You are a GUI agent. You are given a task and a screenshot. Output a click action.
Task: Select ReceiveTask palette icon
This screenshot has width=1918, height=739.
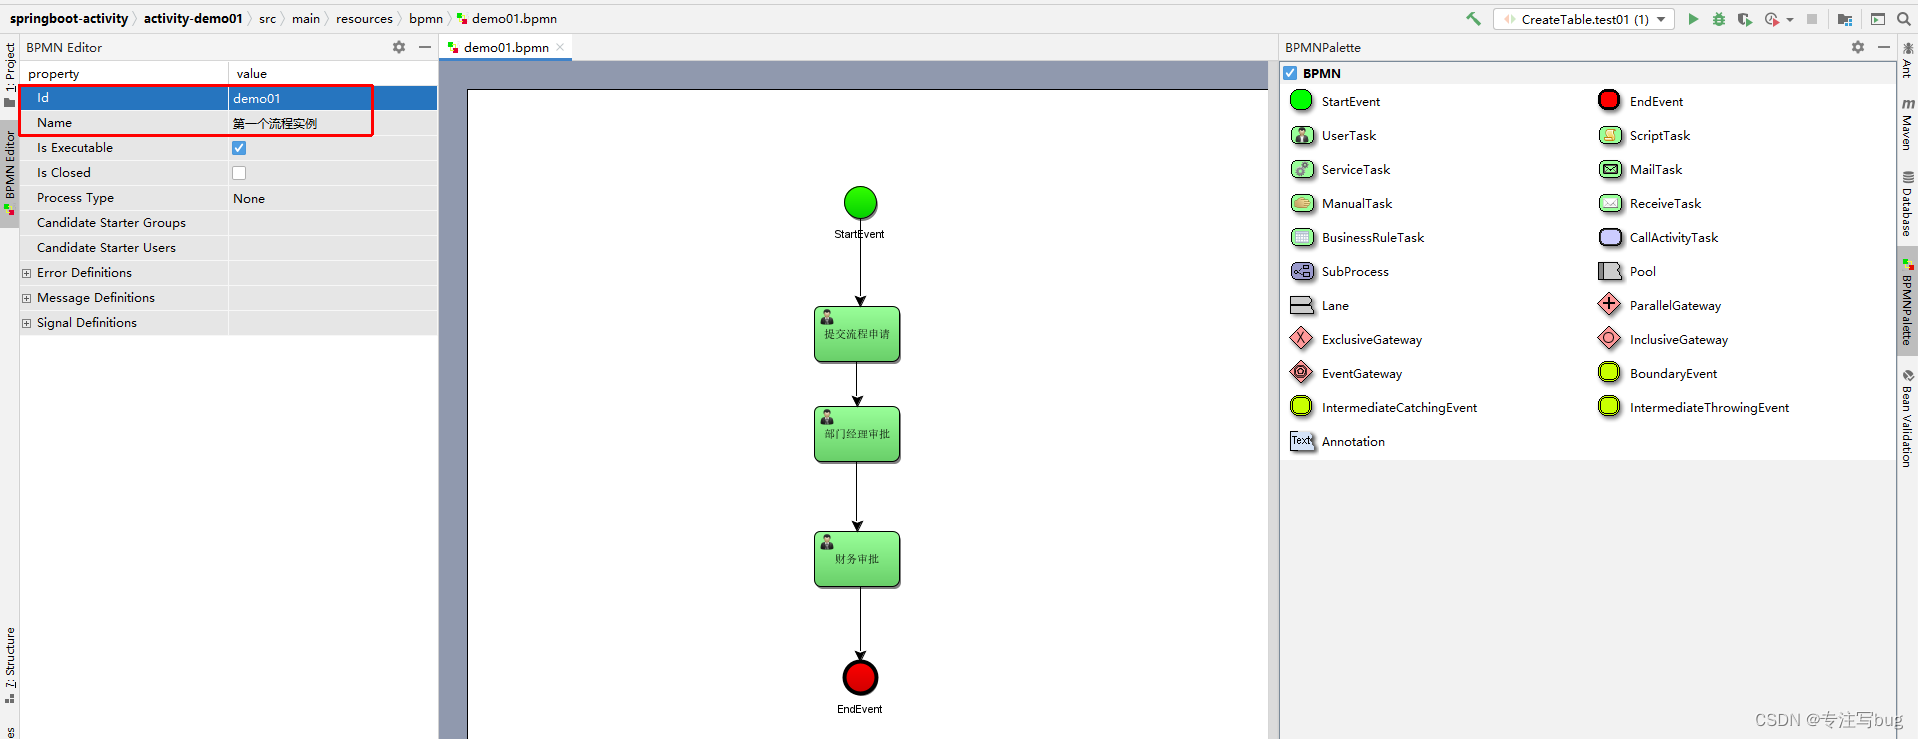tap(1610, 204)
